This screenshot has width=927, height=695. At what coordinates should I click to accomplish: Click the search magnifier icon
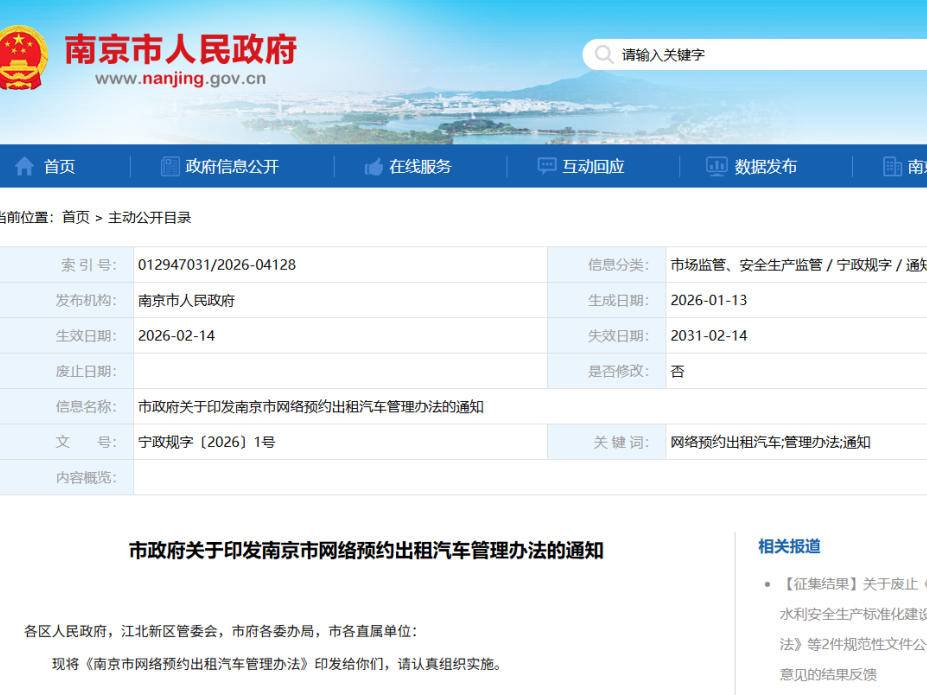pos(604,54)
